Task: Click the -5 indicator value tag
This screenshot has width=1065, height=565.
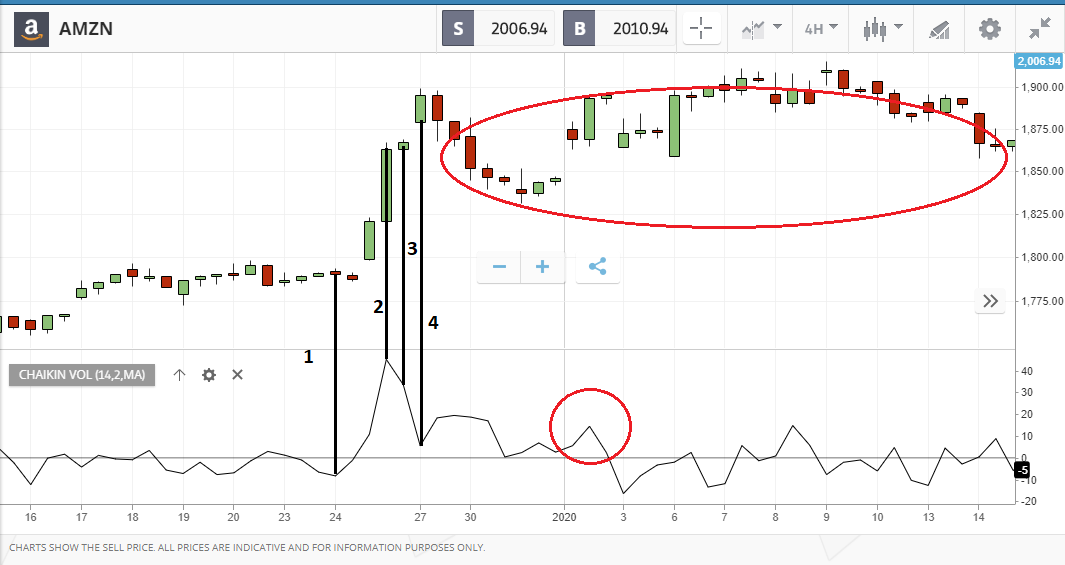Action: point(1022,469)
